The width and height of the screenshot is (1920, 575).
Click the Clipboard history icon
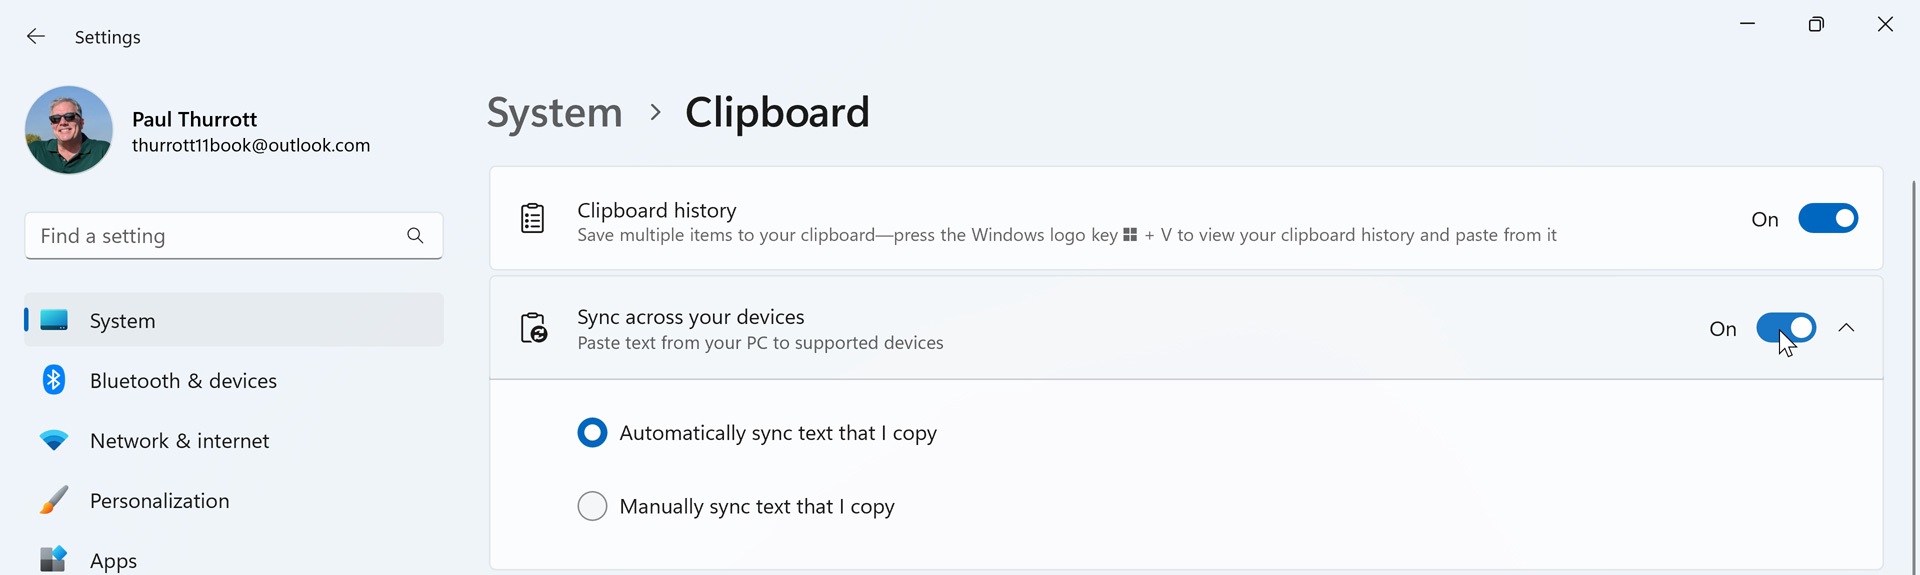(x=533, y=219)
